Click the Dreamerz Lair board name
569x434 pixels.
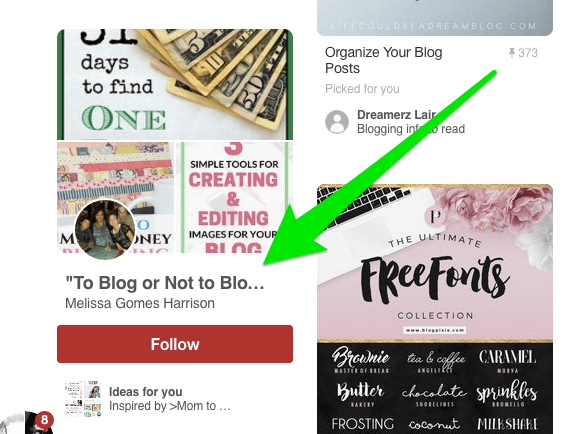click(397, 115)
